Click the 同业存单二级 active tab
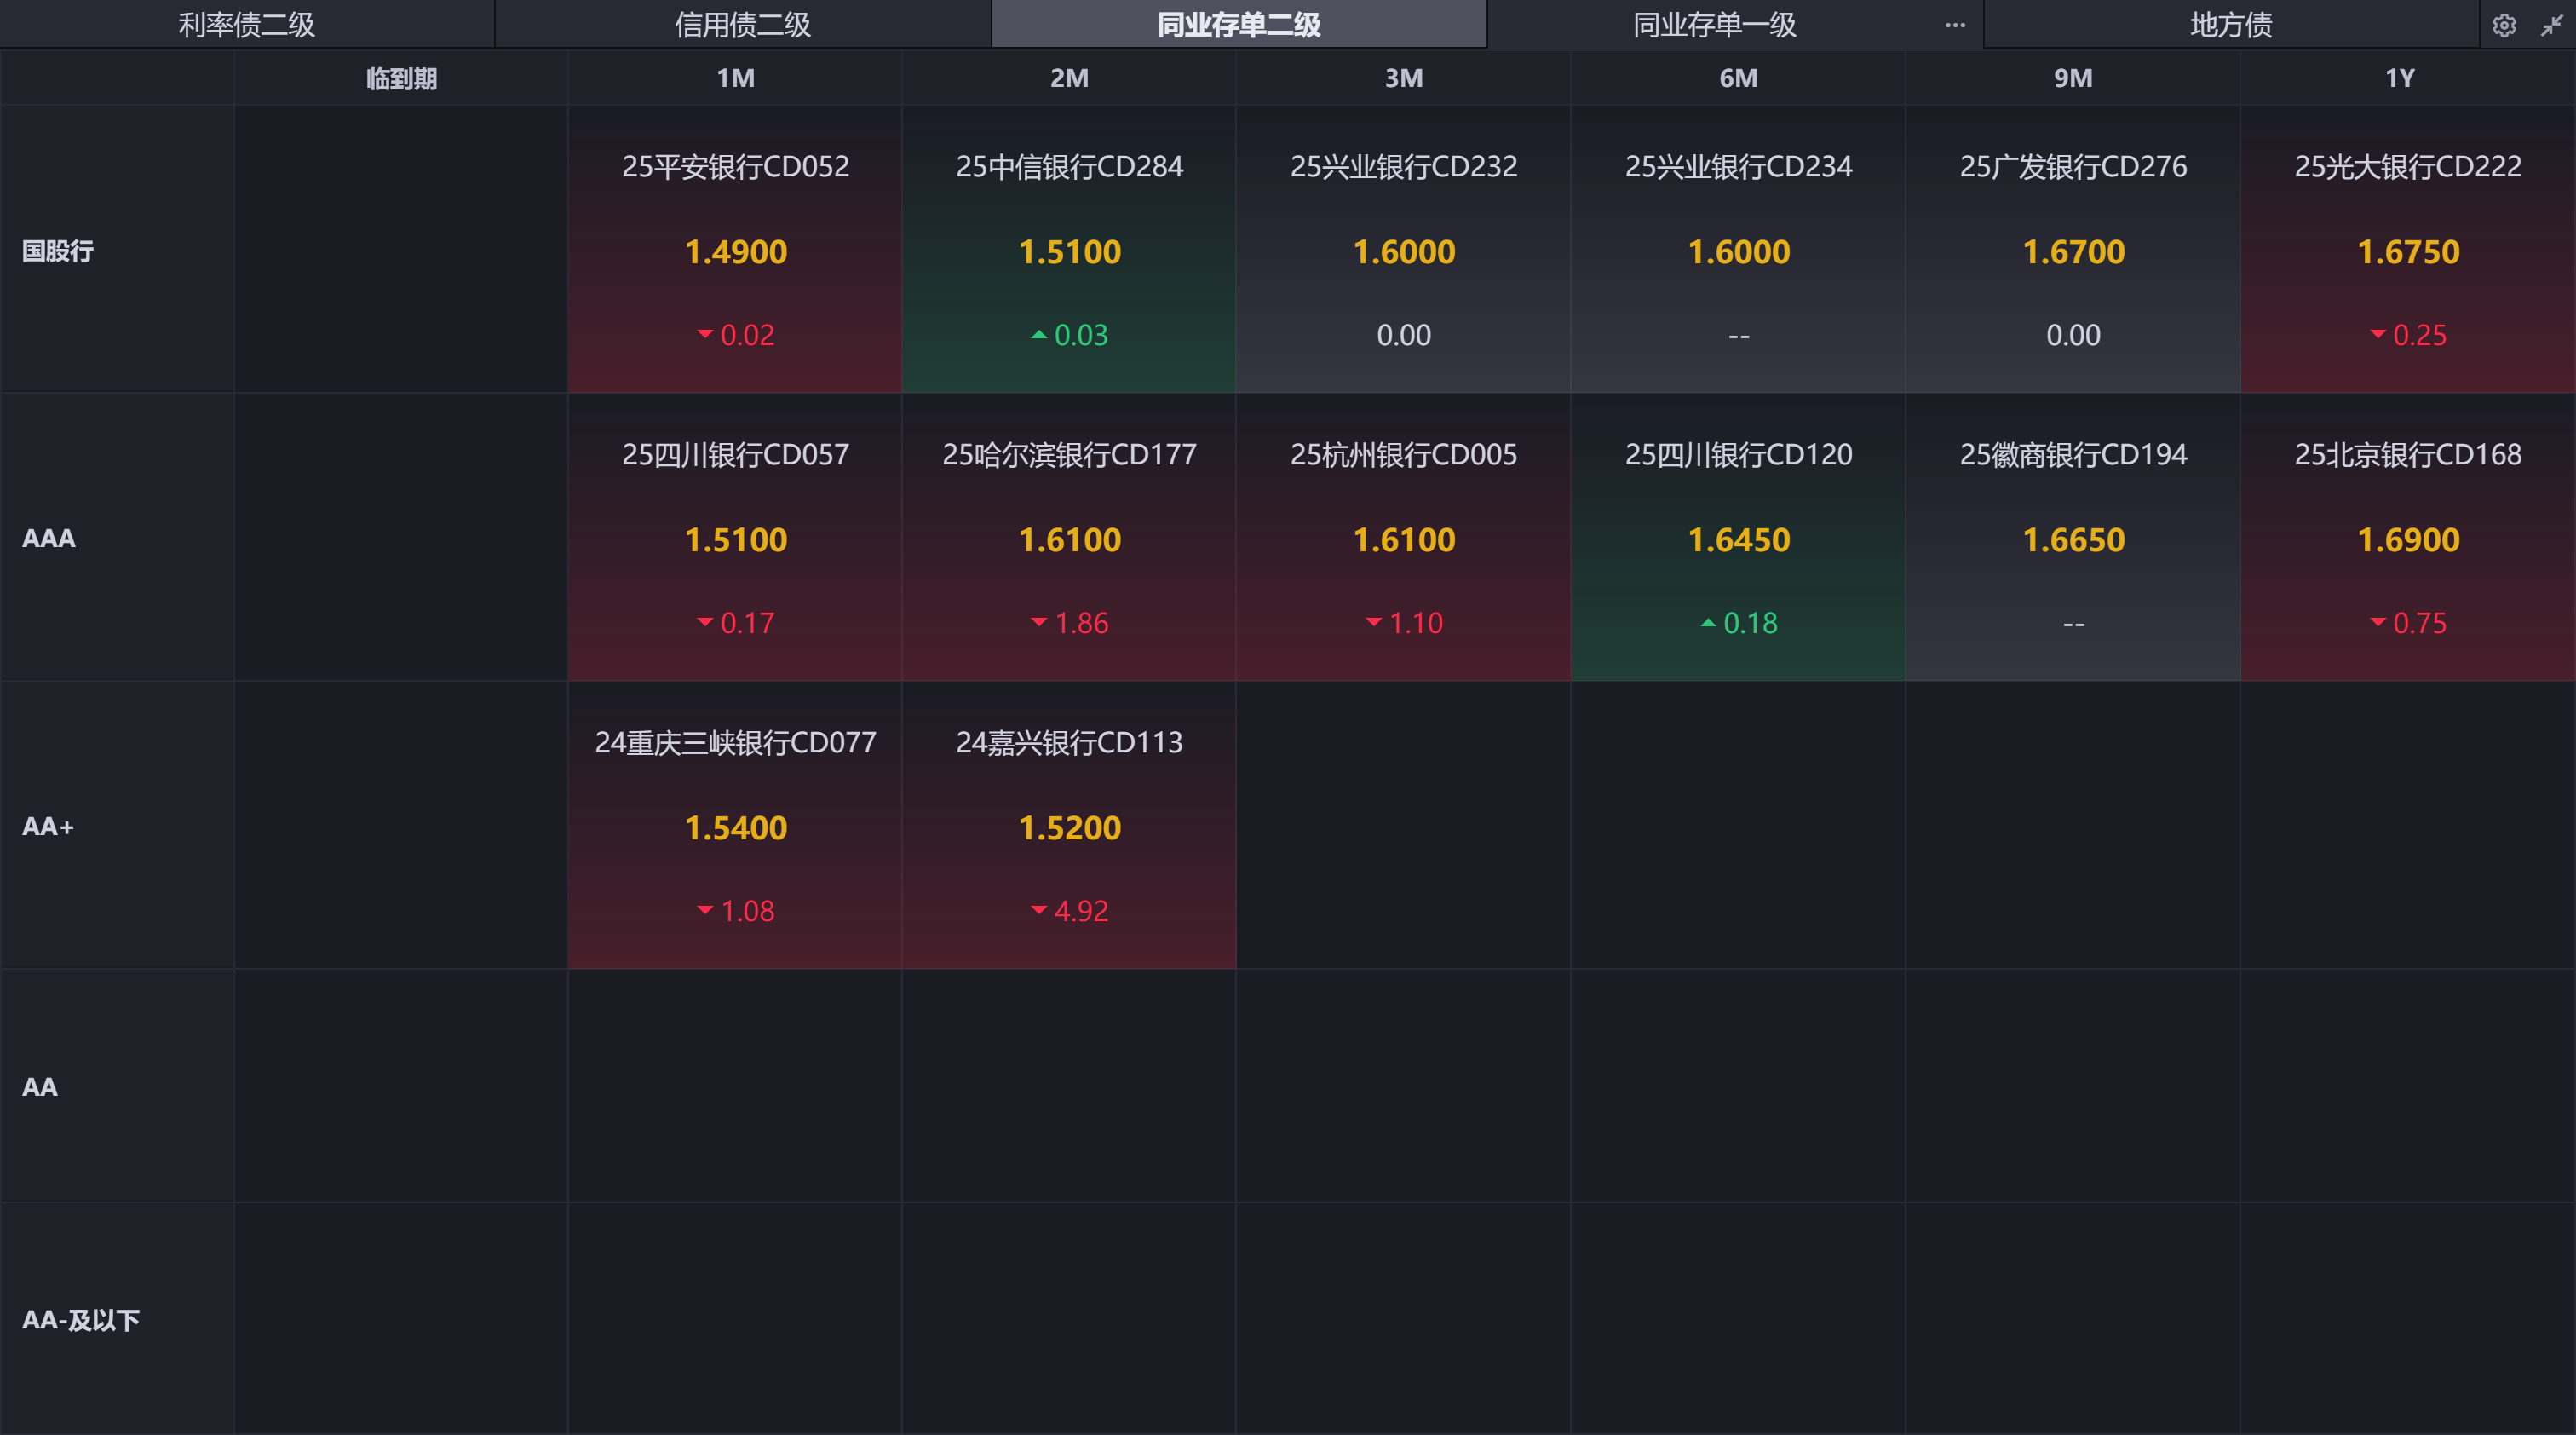The height and width of the screenshot is (1435, 2576). coord(1238,25)
